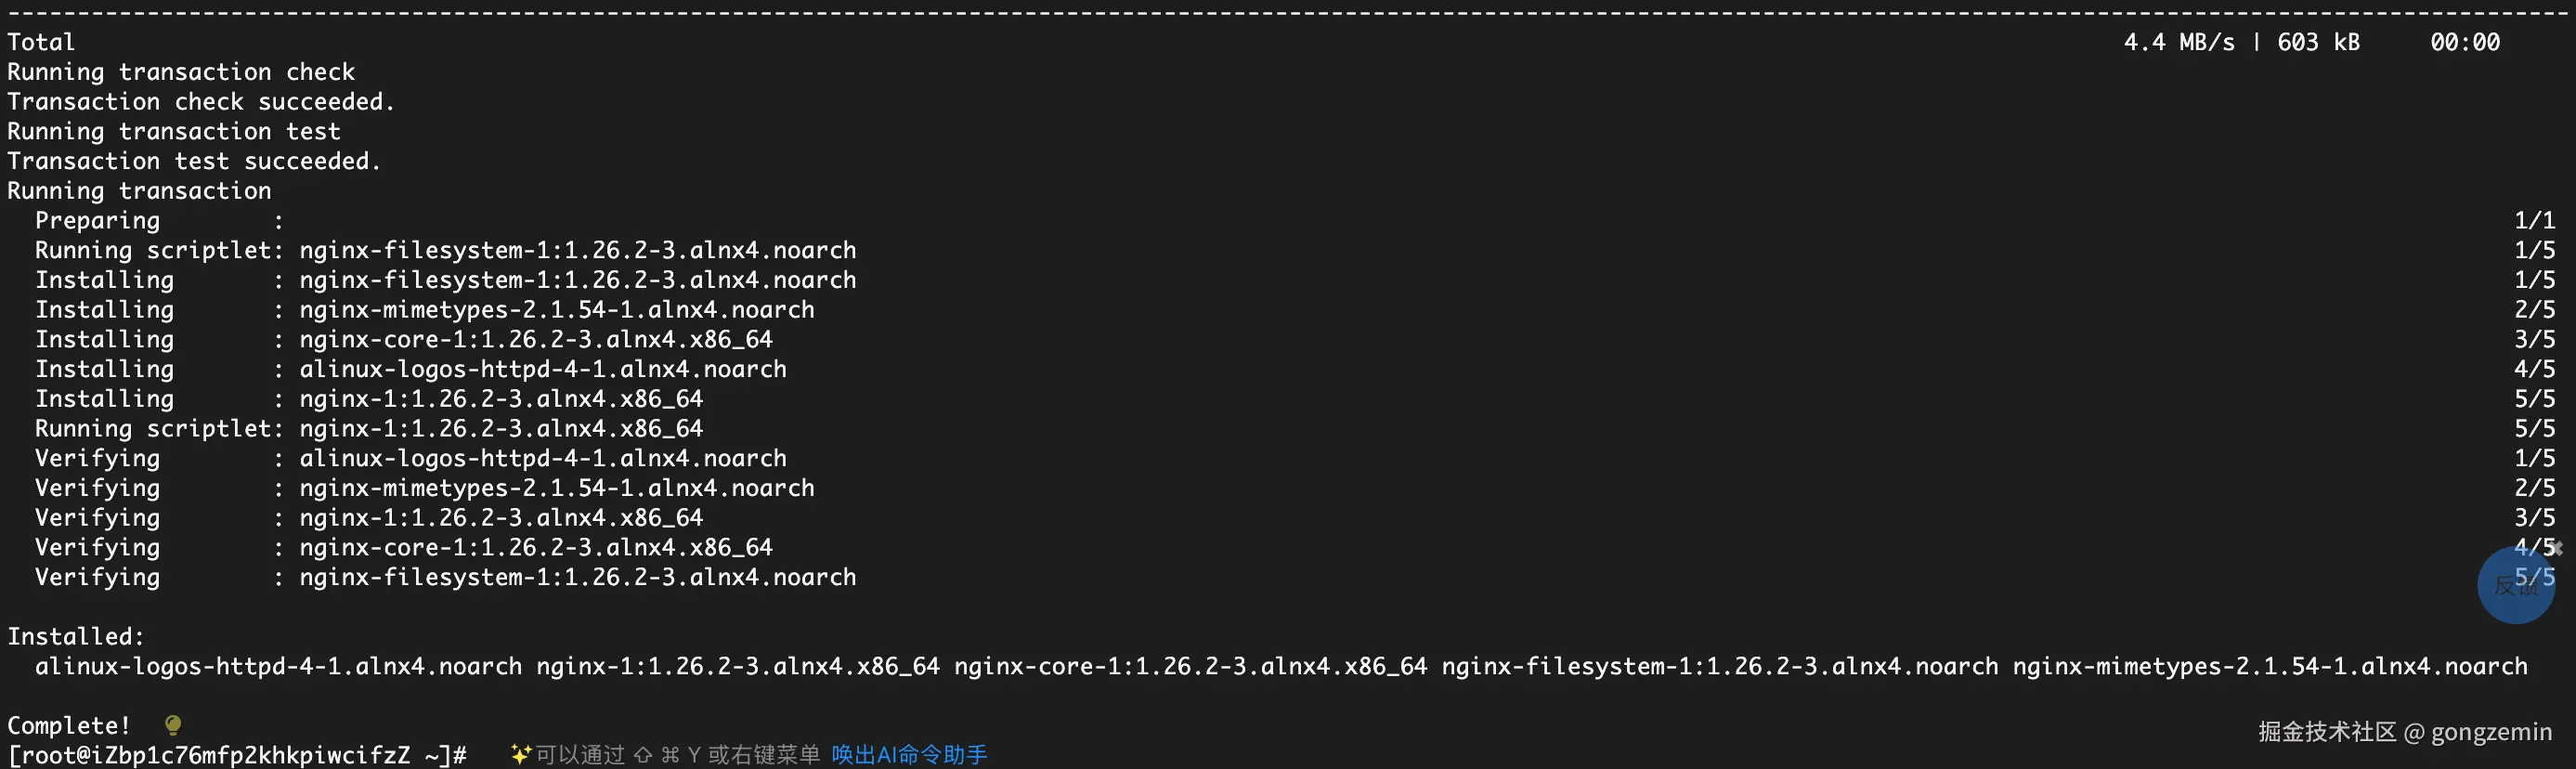
Task: Click the Total download summary line
Action: click(x=1253, y=42)
